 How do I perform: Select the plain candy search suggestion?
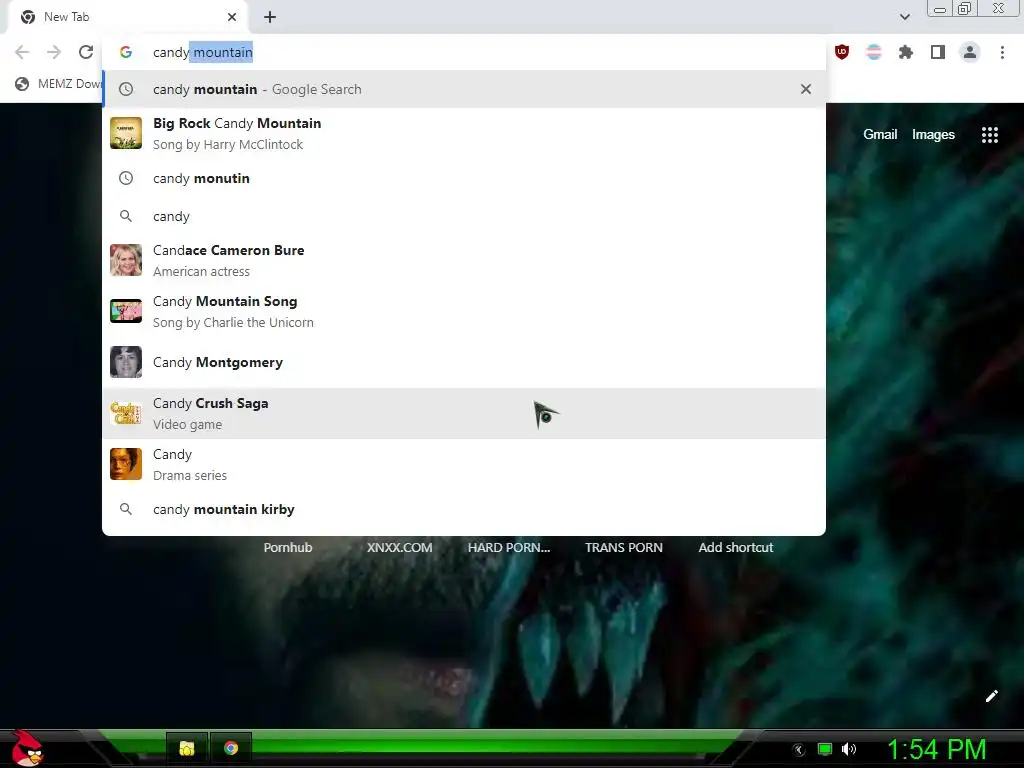[464, 216]
